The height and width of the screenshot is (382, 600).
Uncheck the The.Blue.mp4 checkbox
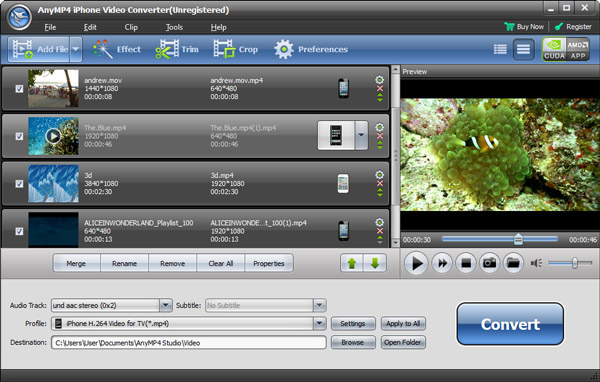click(19, 136)
